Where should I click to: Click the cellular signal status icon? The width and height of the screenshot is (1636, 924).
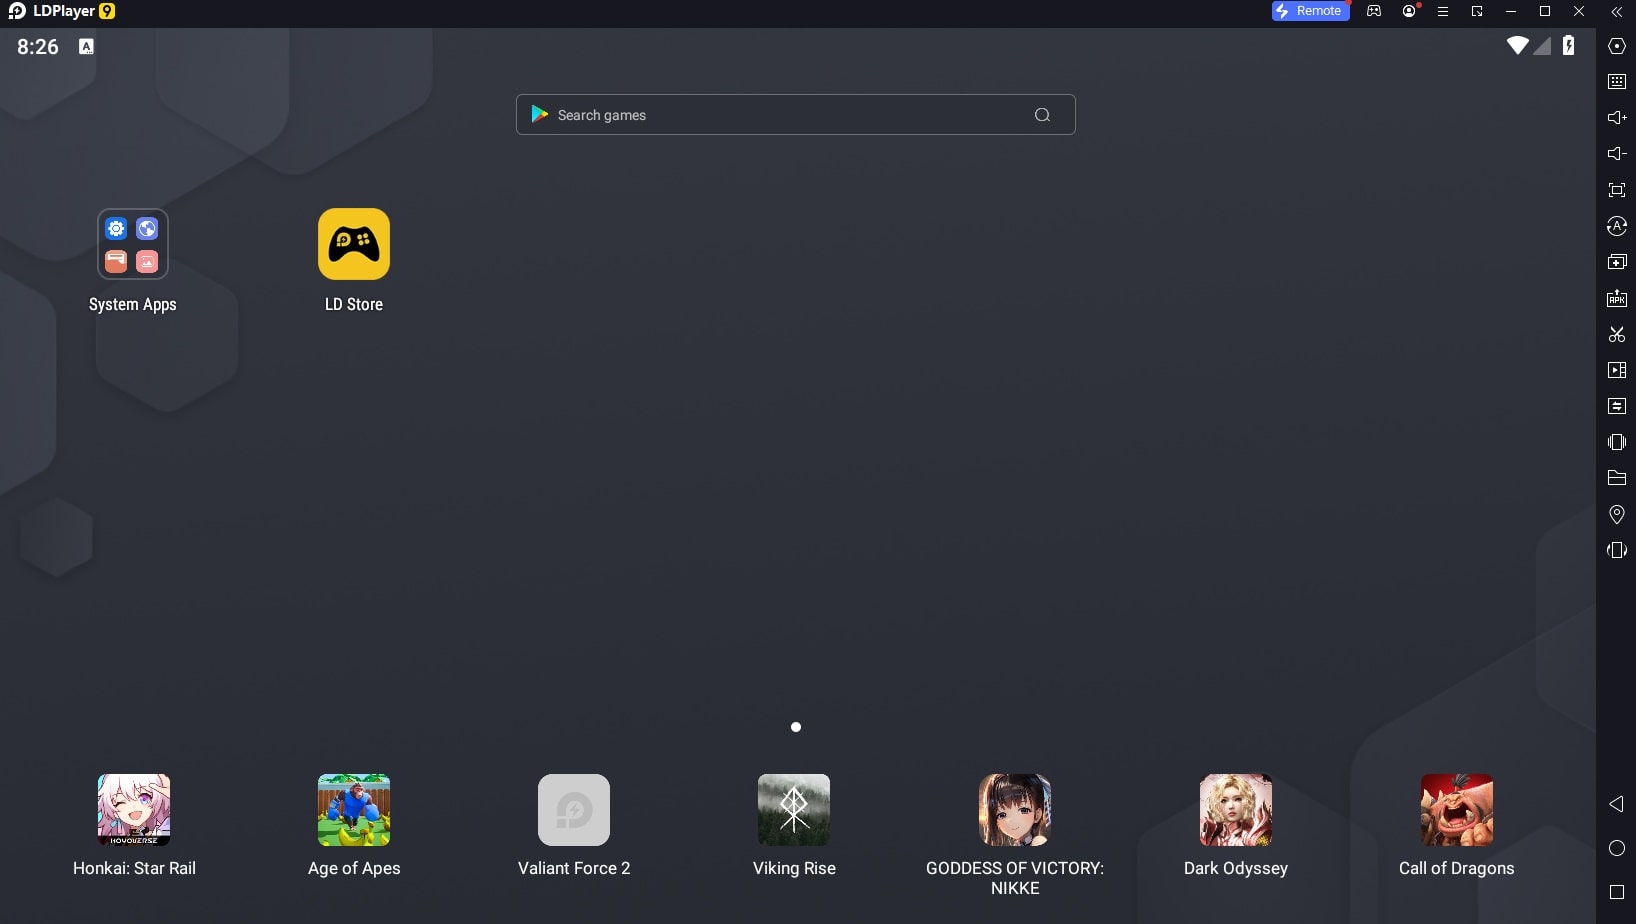[x=1542, y=45]
